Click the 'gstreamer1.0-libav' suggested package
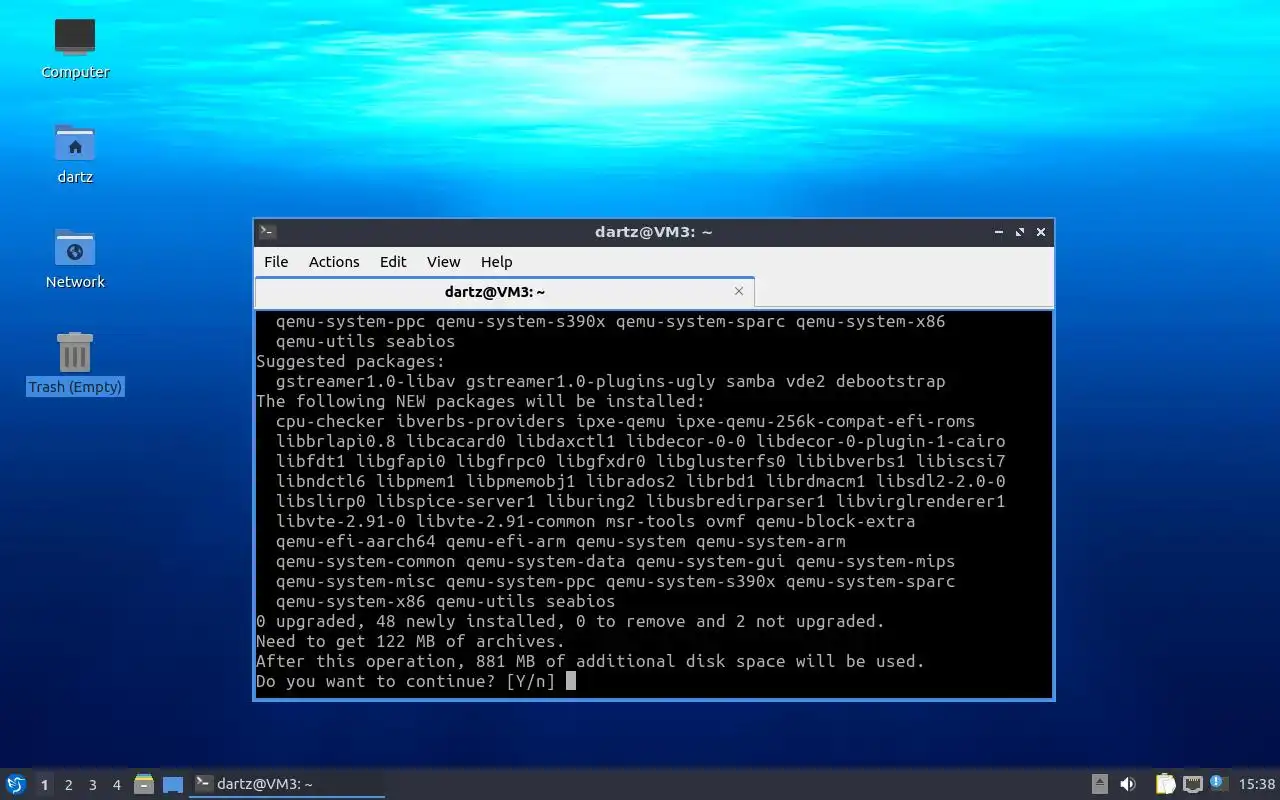This screenshot has width=1280, height=800. coord(366,381)
